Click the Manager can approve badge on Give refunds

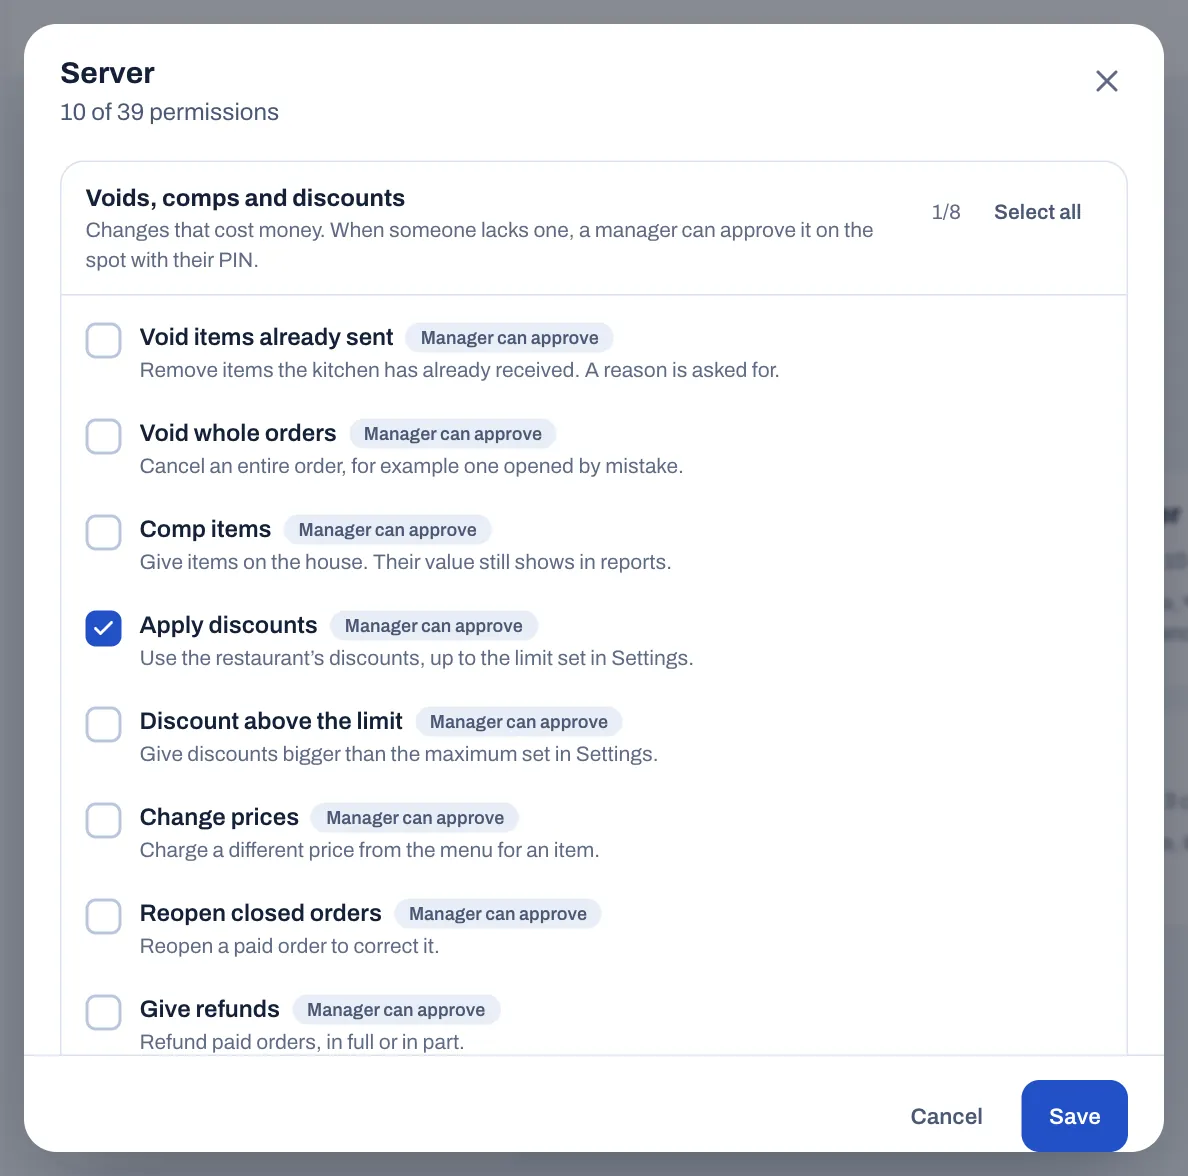coord(395,1010)
